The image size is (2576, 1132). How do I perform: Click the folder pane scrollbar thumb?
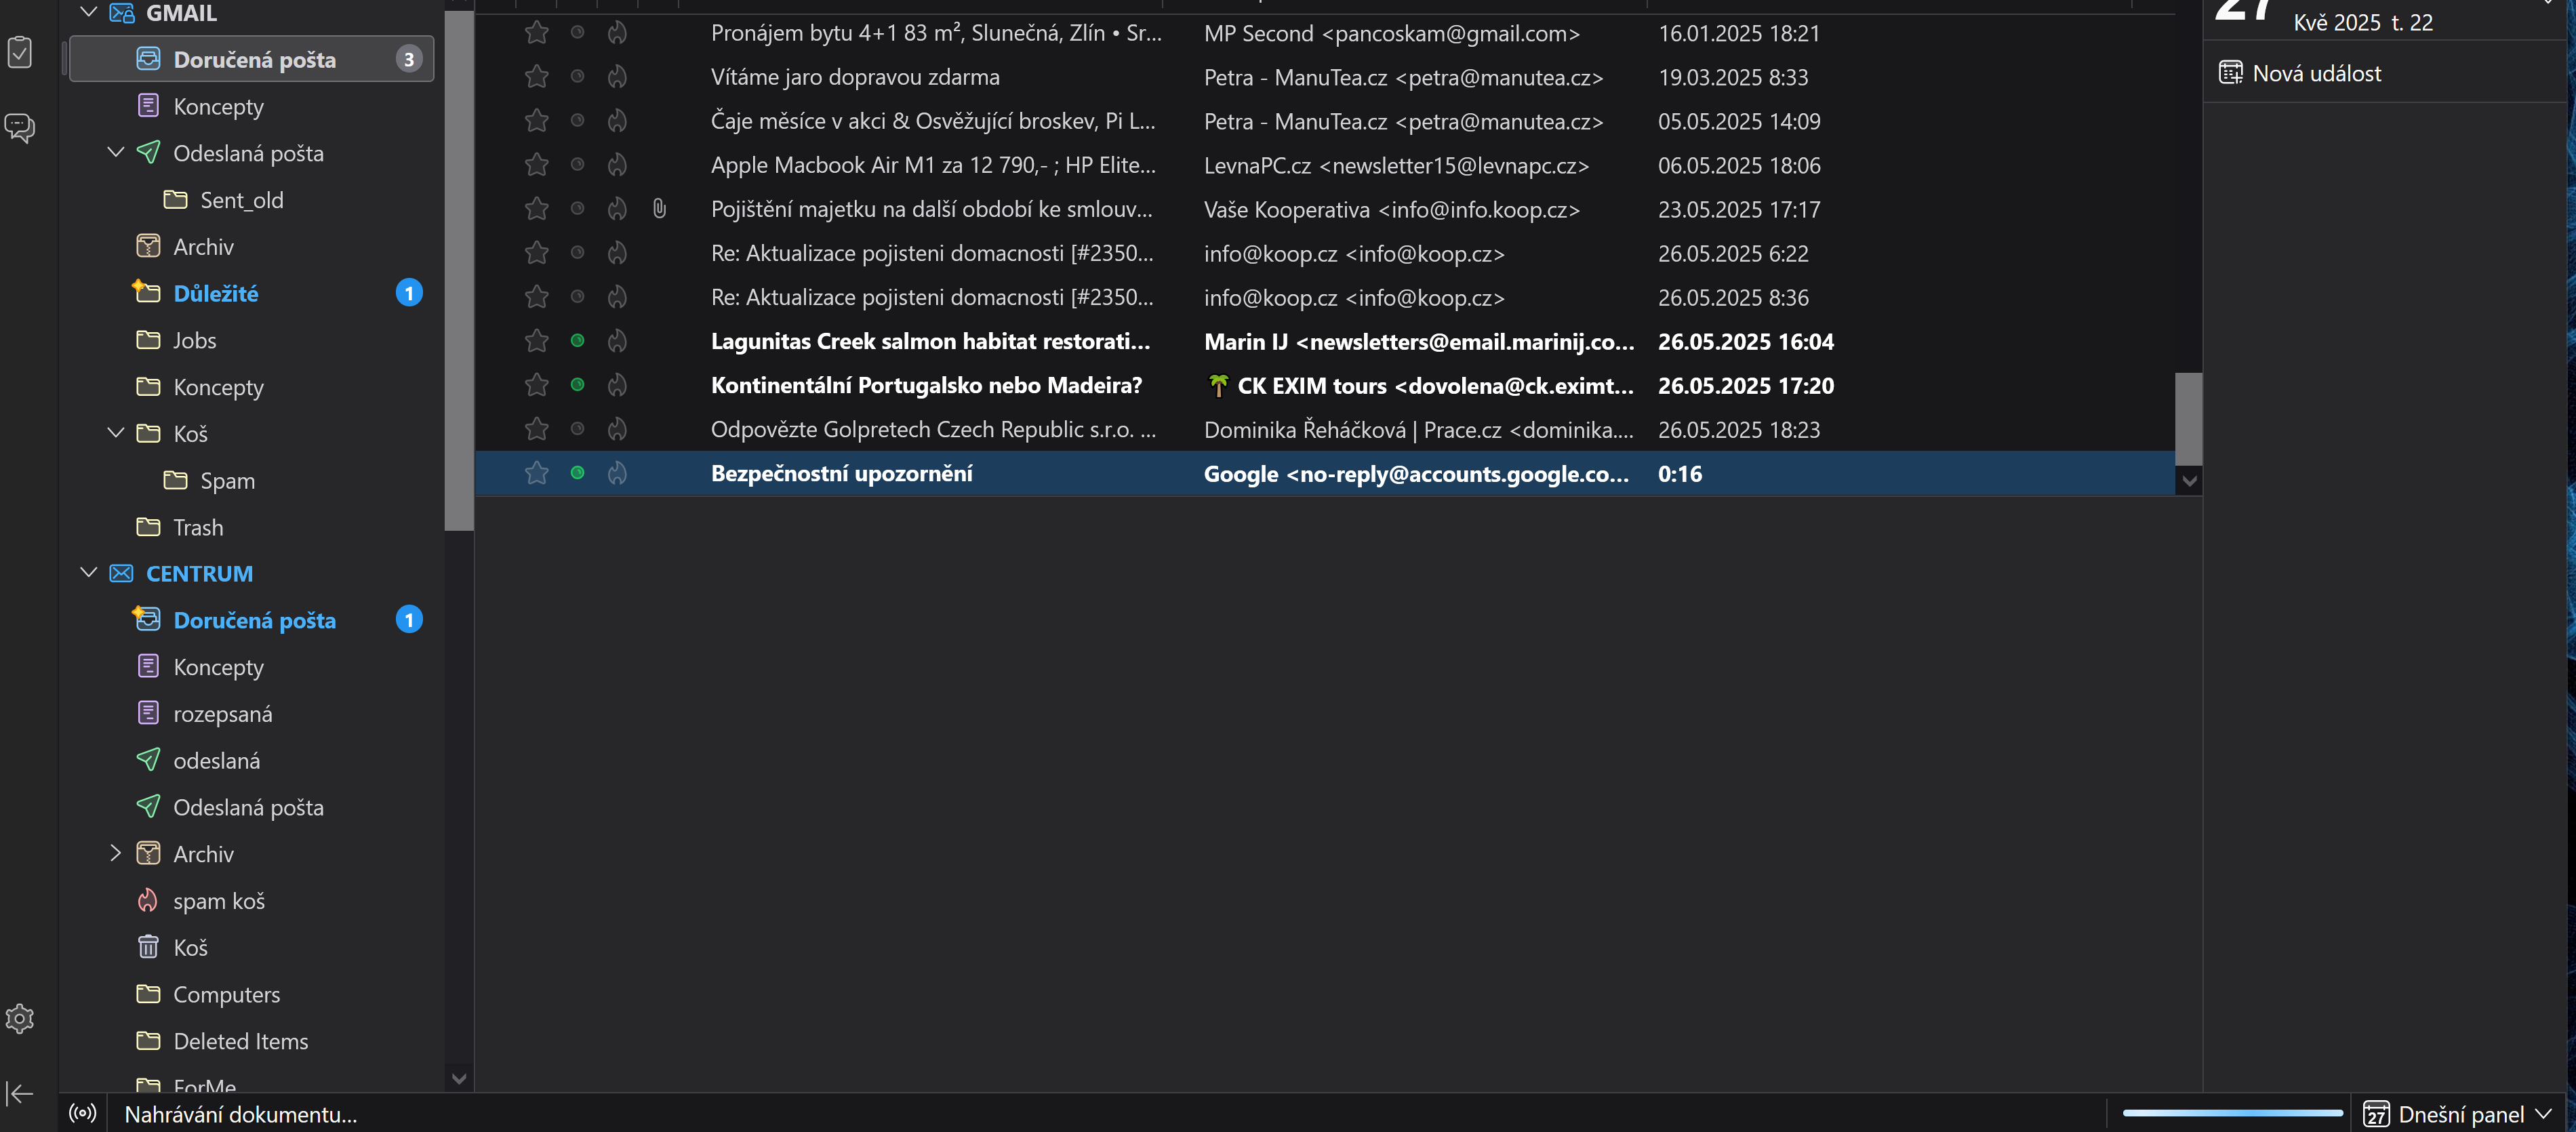(459, 270)
